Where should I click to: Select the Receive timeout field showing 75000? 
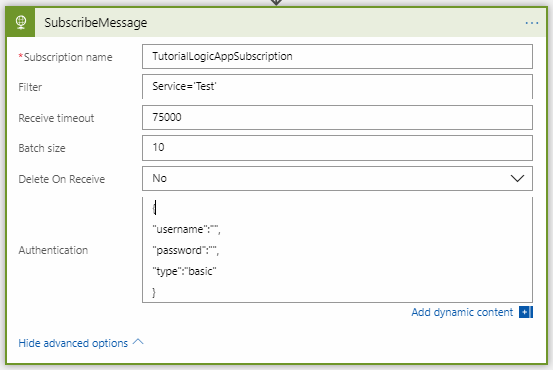pyautogui.click(x=337, y=117)
